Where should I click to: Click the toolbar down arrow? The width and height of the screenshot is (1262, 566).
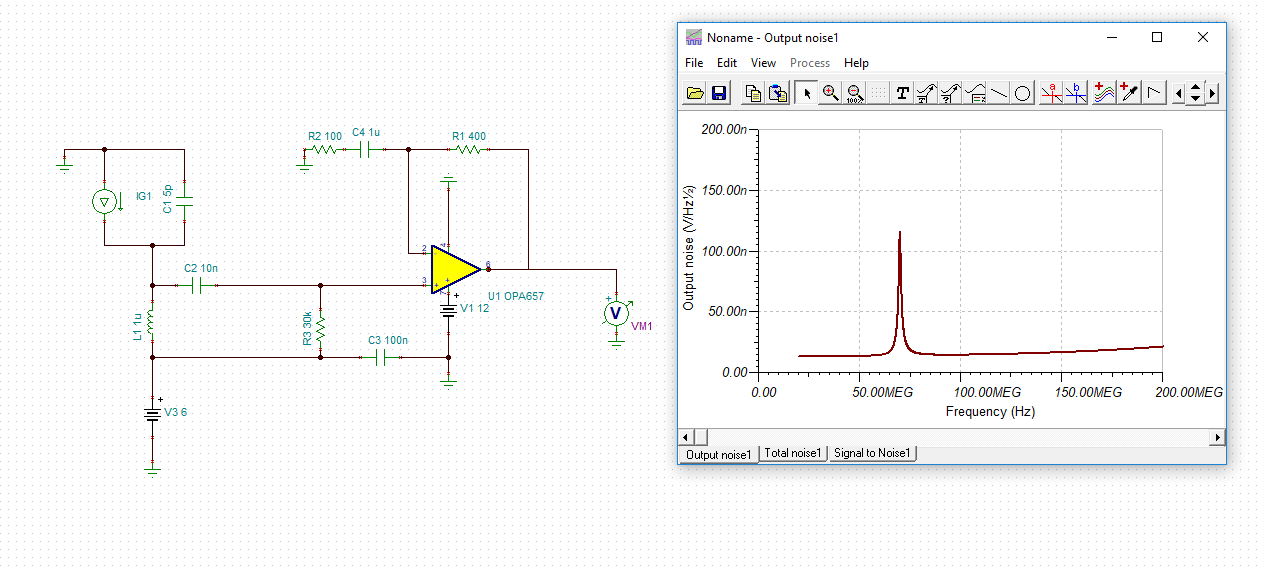pyautogui.click(x=1196, y=99)
